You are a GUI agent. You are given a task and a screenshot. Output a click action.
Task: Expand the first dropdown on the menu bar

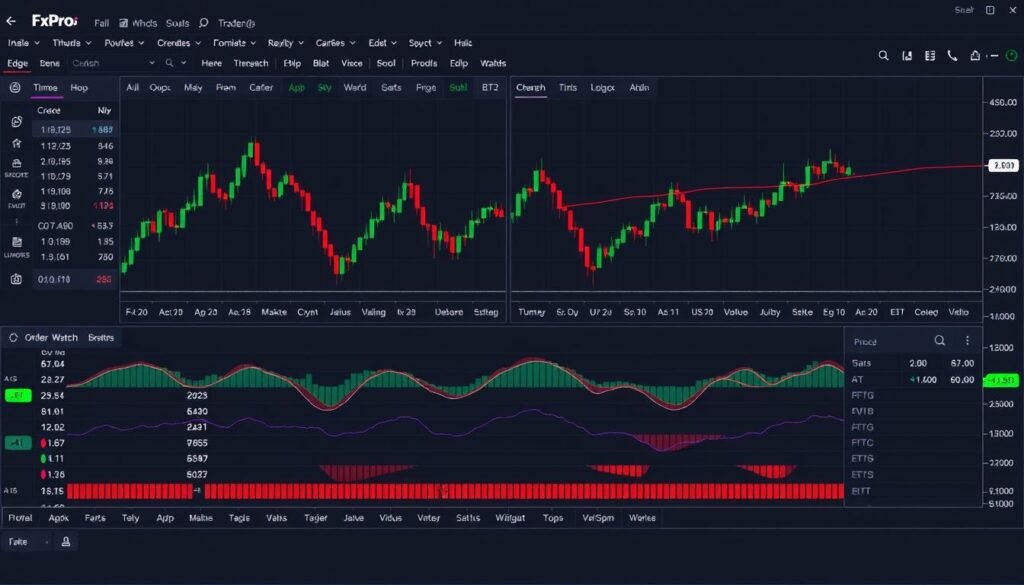[22, 43]
